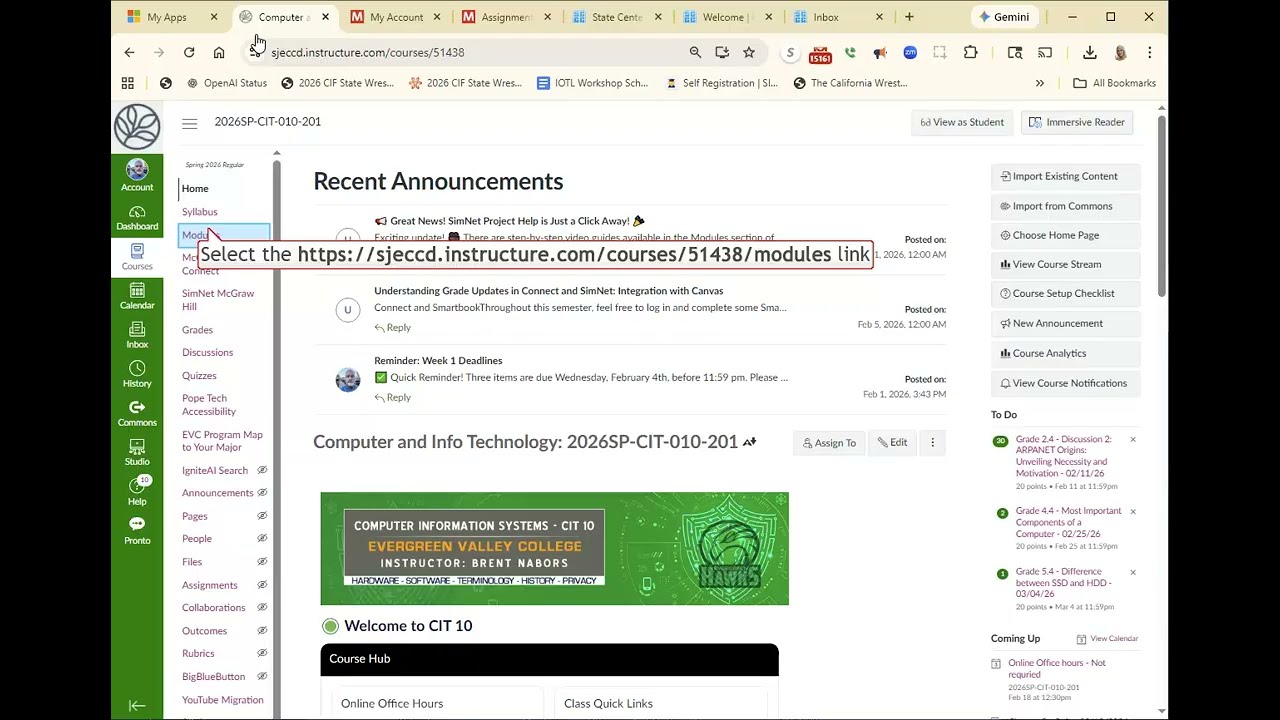Open Grades in course navigation
Screen dimensions: 1280x720
(x=197, y=330)
